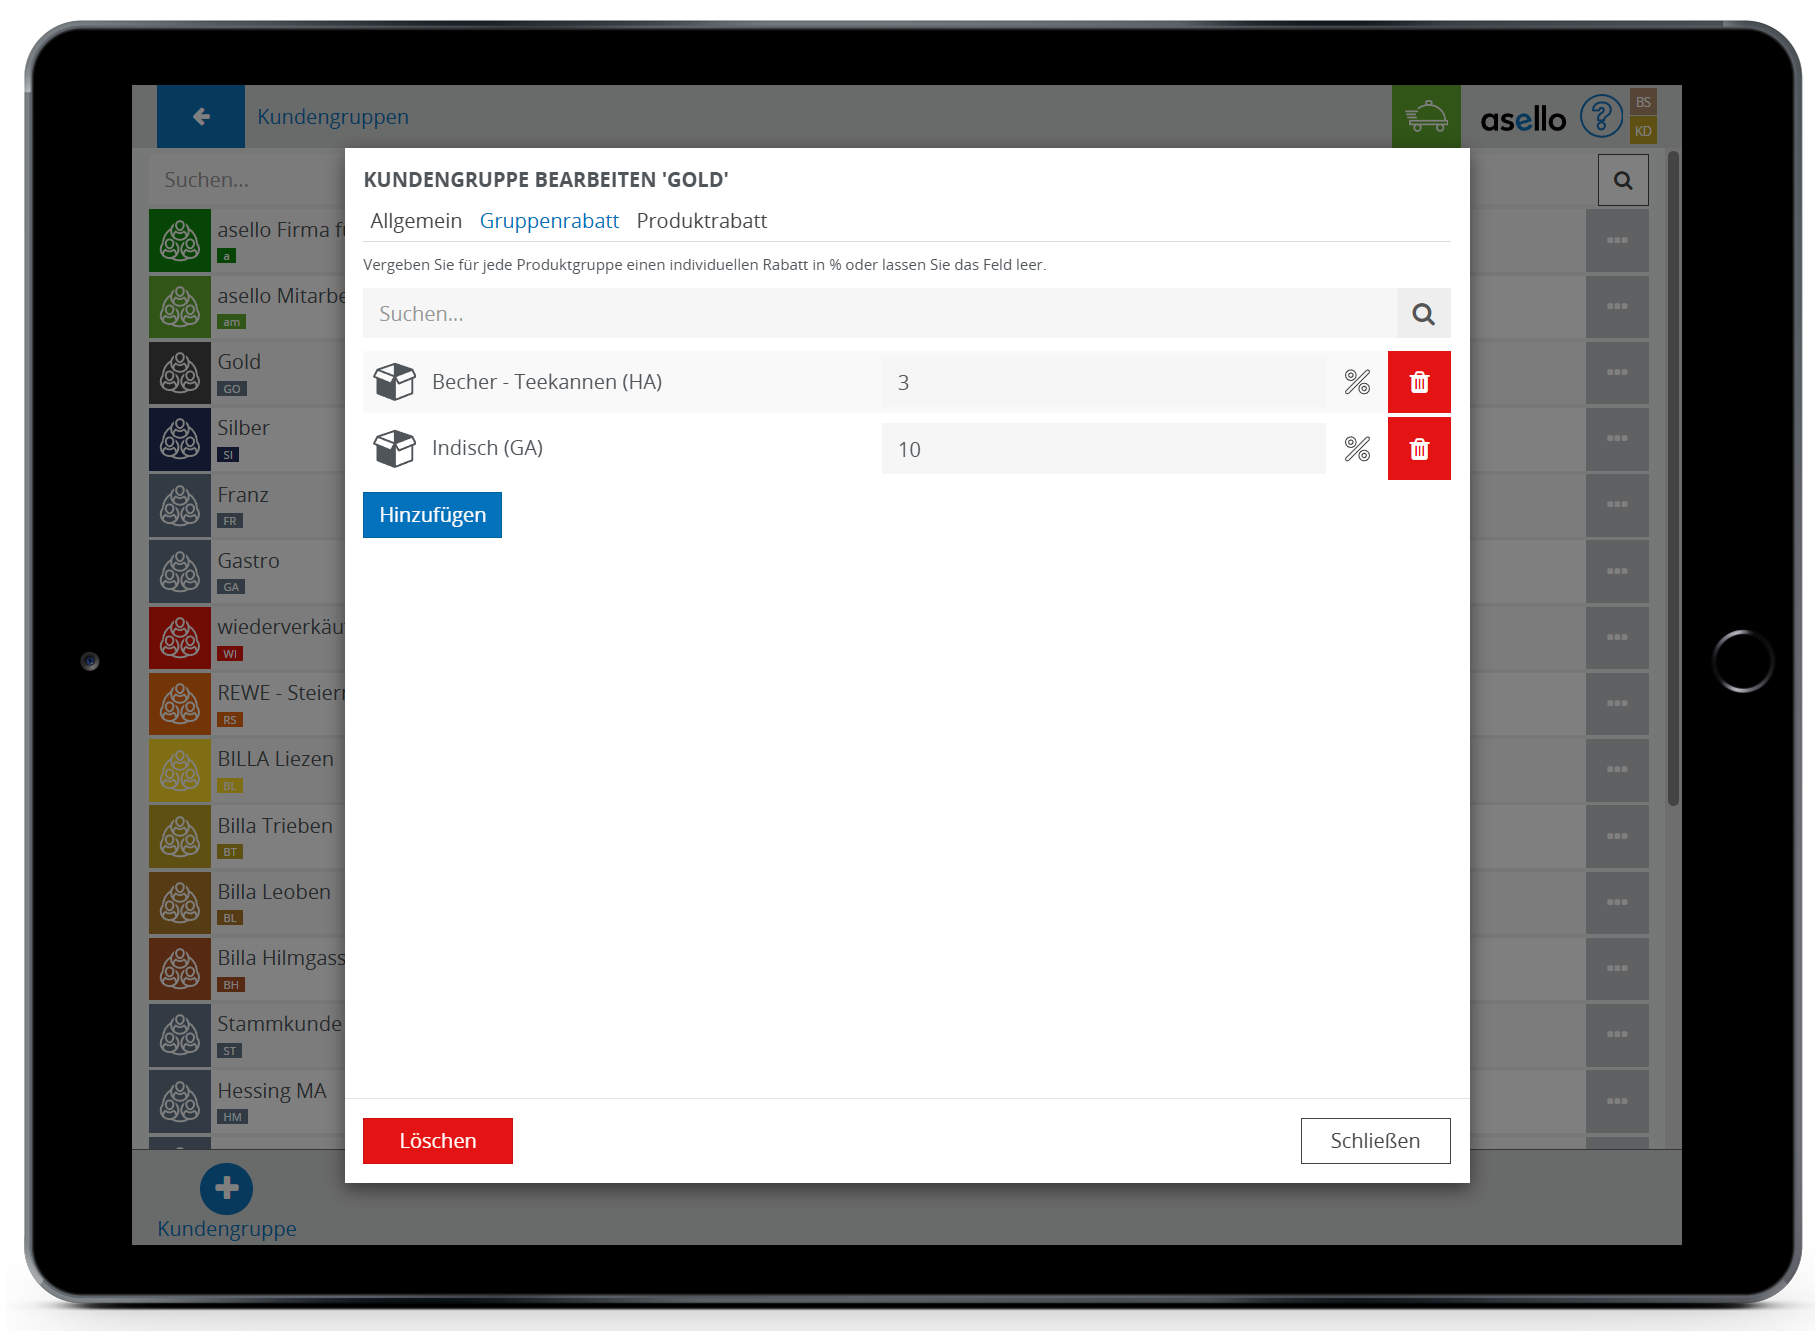
Task: Click the search magnifier in dialog
Action: (1423, 314)
